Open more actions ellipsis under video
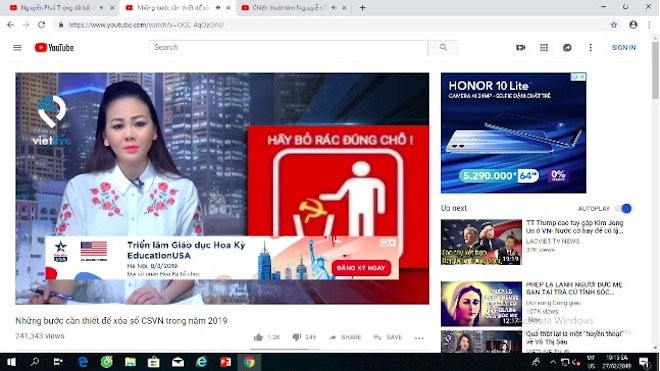This screenshot has width=660, height=371. click(419, 338)
